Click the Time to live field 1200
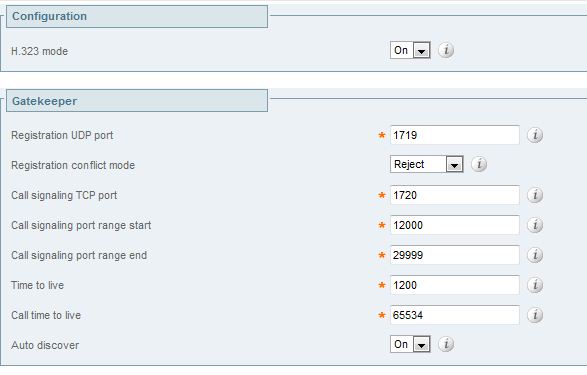 tap(454, 285)
